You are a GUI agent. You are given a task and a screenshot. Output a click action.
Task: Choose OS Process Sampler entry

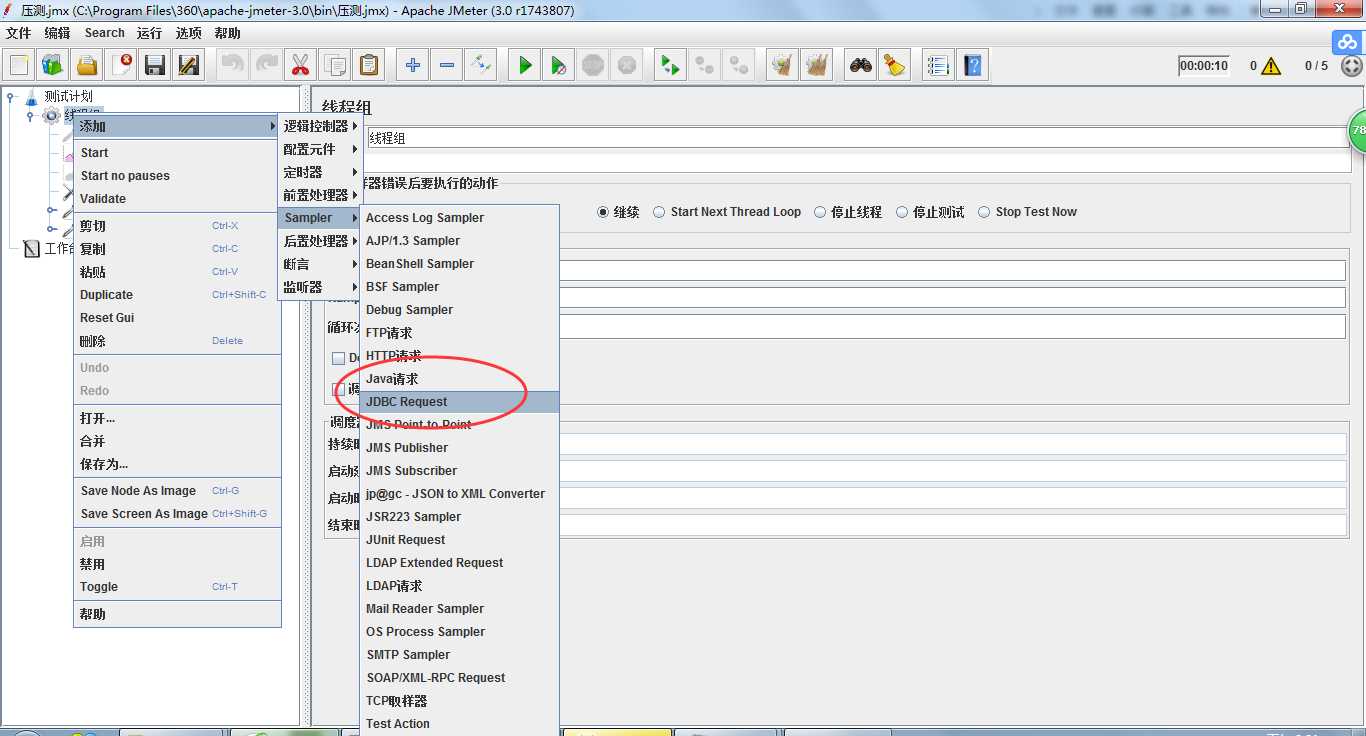pyautogui.click(x=459, y=632)
